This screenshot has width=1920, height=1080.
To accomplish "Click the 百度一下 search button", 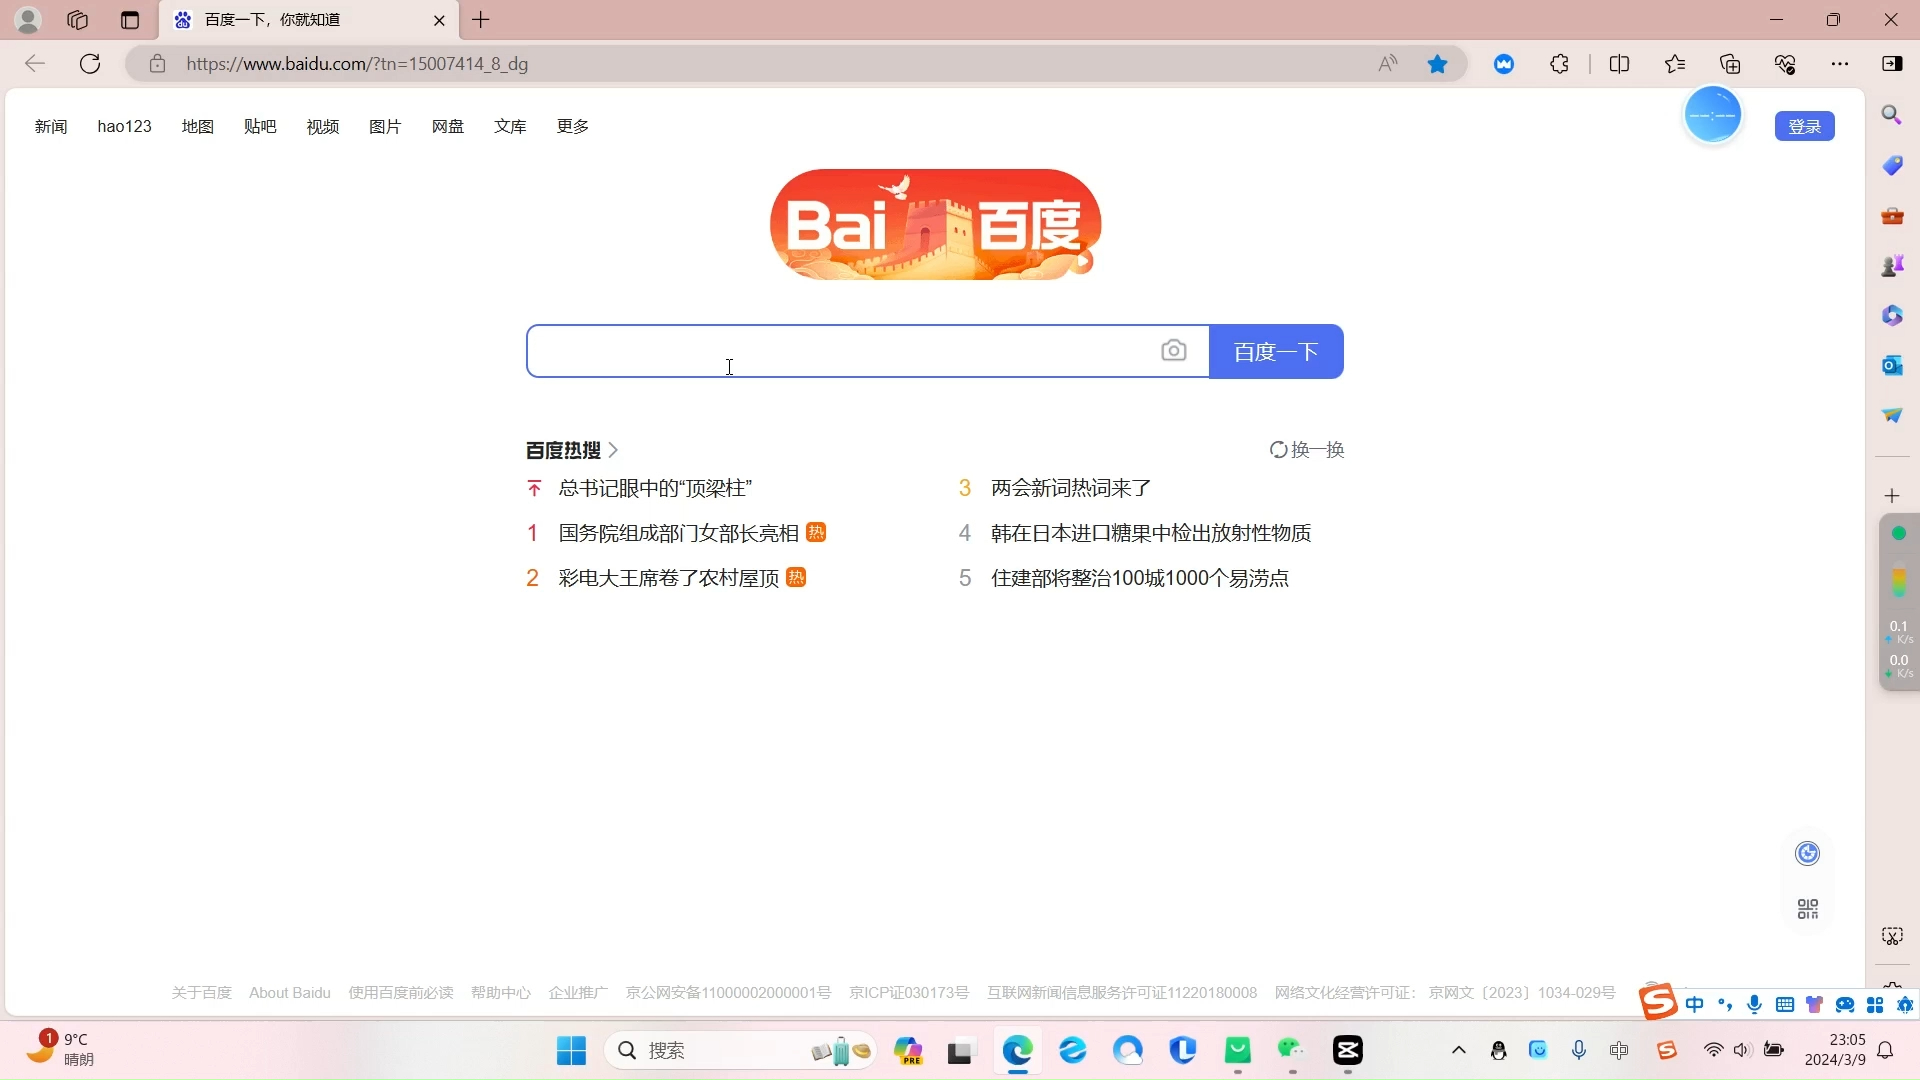I will coord(1276,351).
